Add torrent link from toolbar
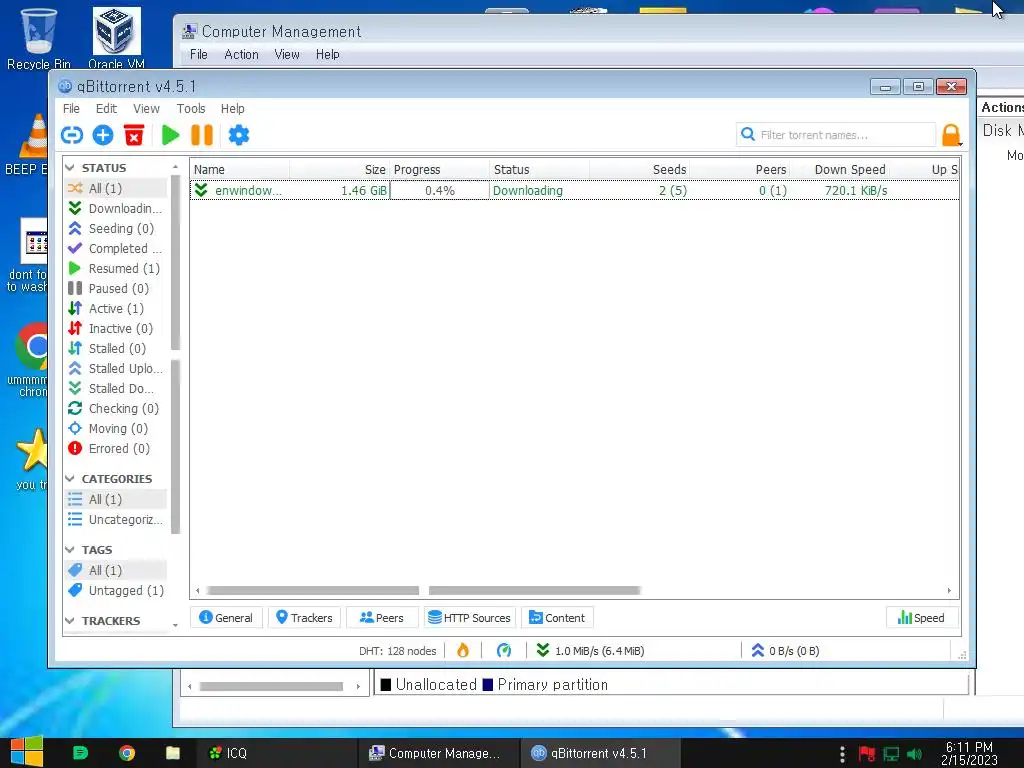This screenshot has height=768, width=1024. [x=72, y=135]
